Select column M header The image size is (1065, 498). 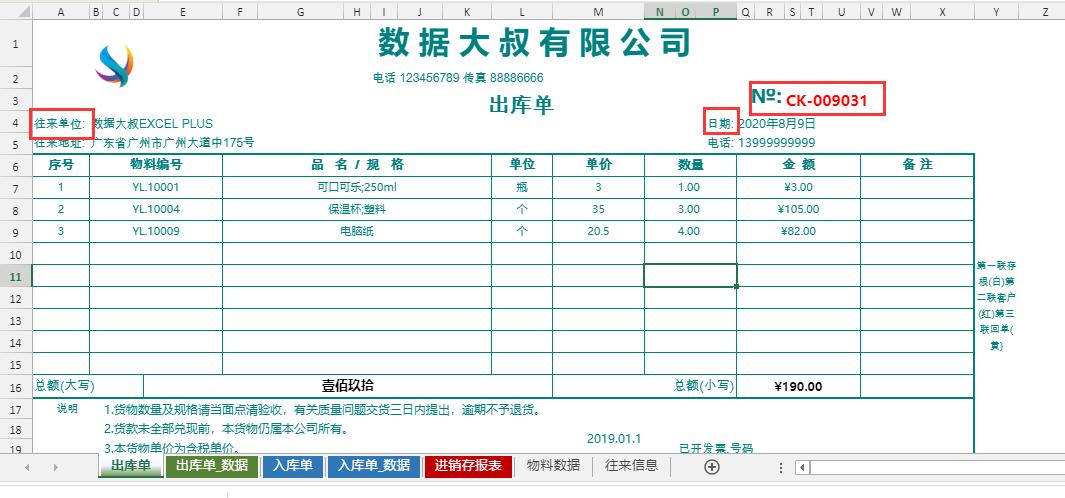598,12
